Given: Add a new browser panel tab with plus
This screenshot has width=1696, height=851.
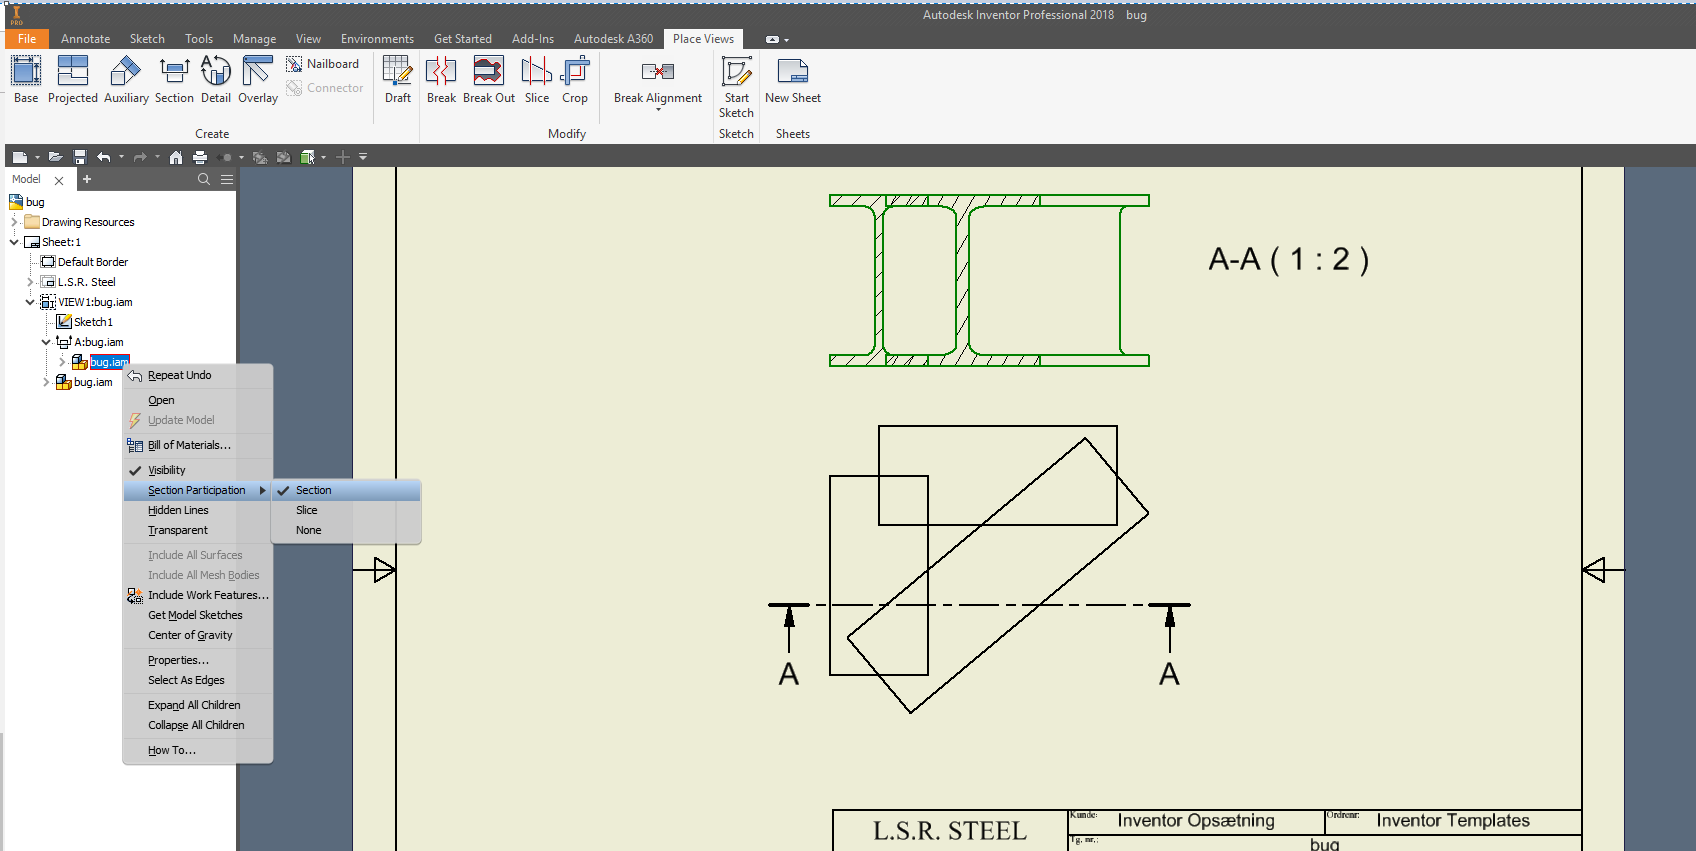Looking at the screenshot, I should (x=87, y=179).
